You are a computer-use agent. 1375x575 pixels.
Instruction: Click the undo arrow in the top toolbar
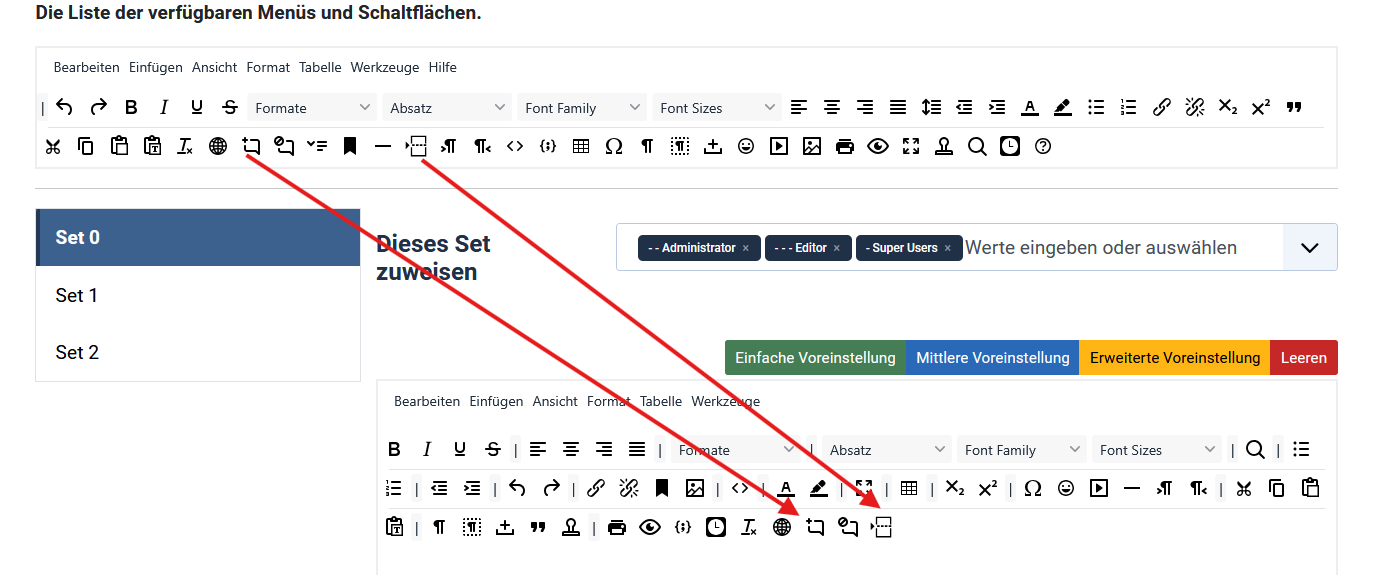(65, 107)
